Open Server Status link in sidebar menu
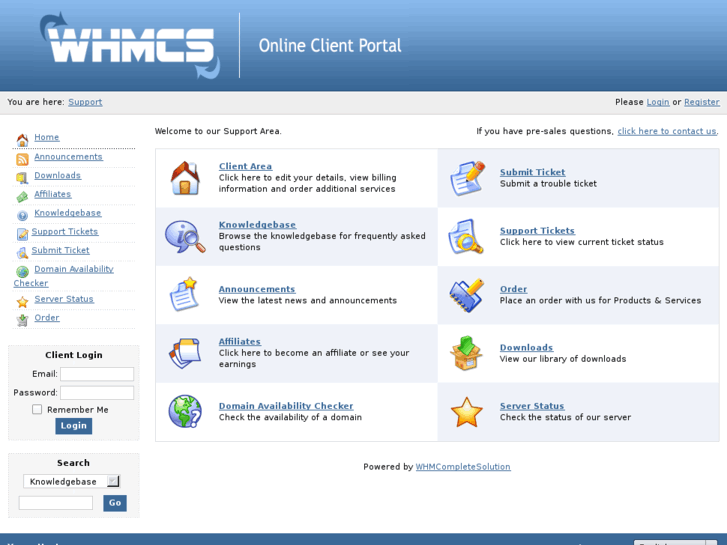727x545 pixels. 64,299
